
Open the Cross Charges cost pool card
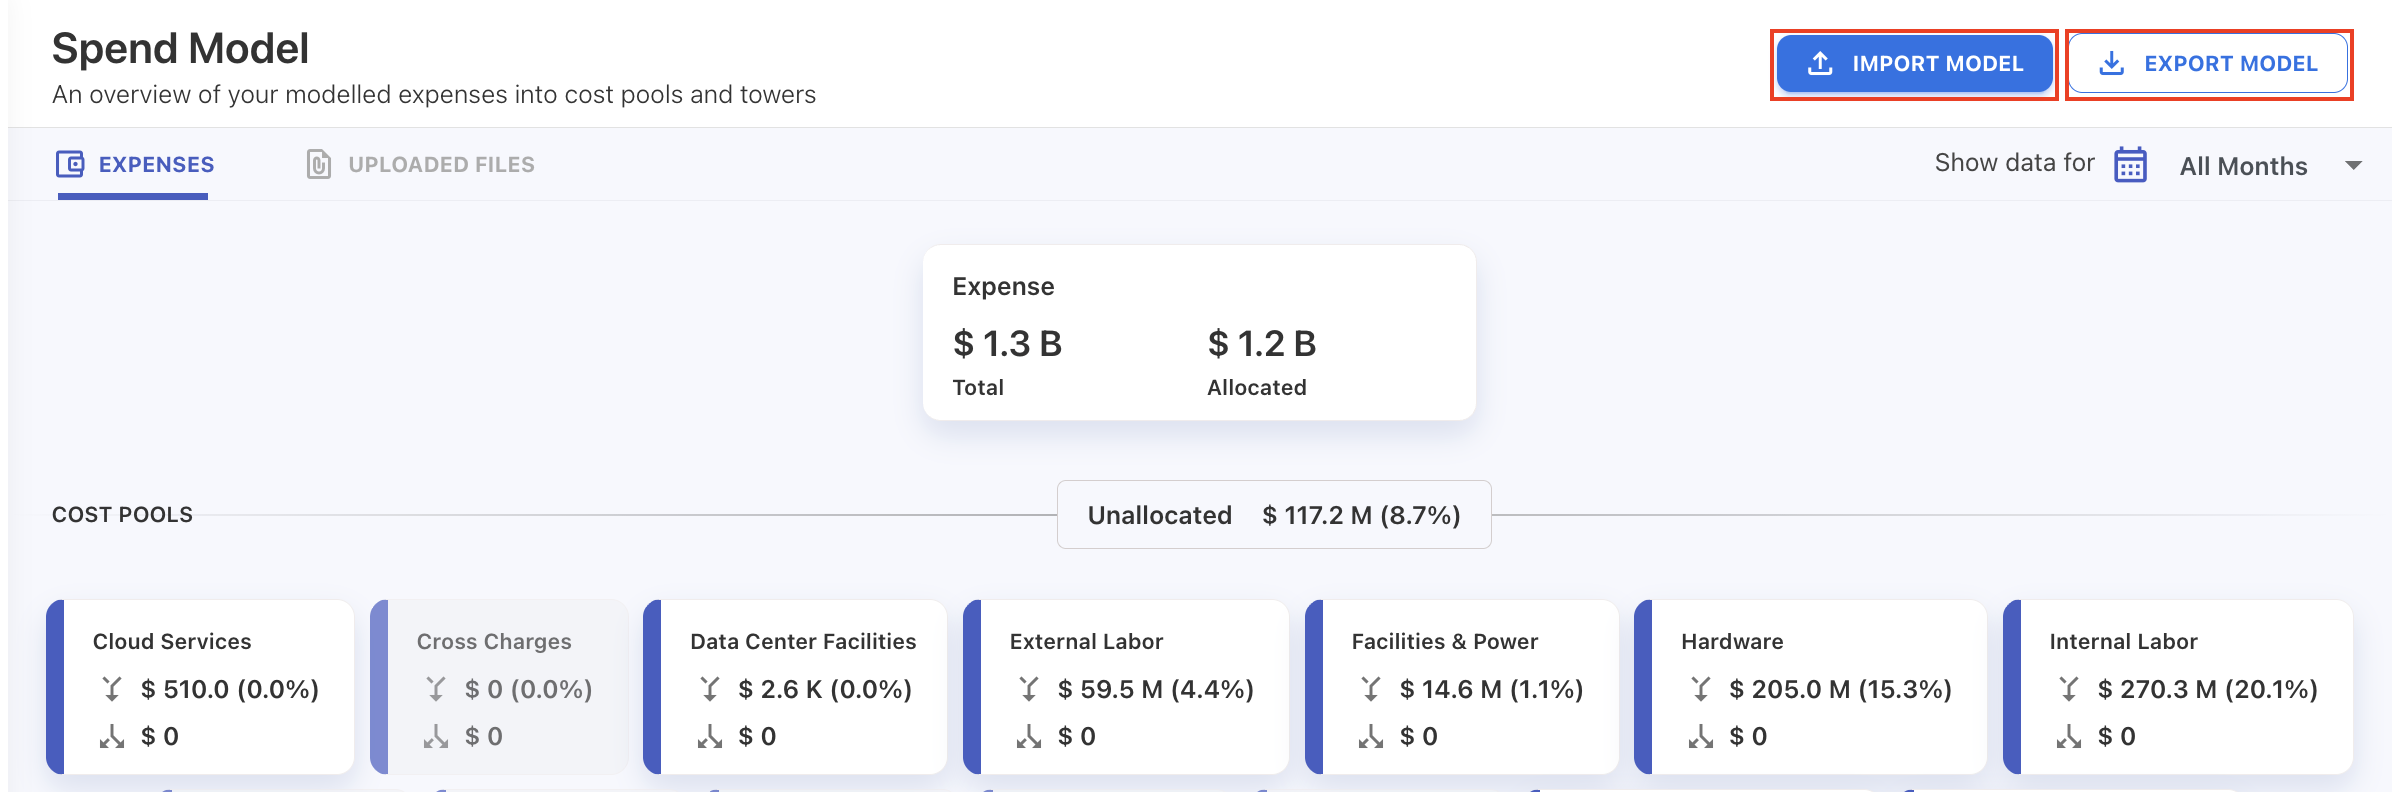[499, 687]
